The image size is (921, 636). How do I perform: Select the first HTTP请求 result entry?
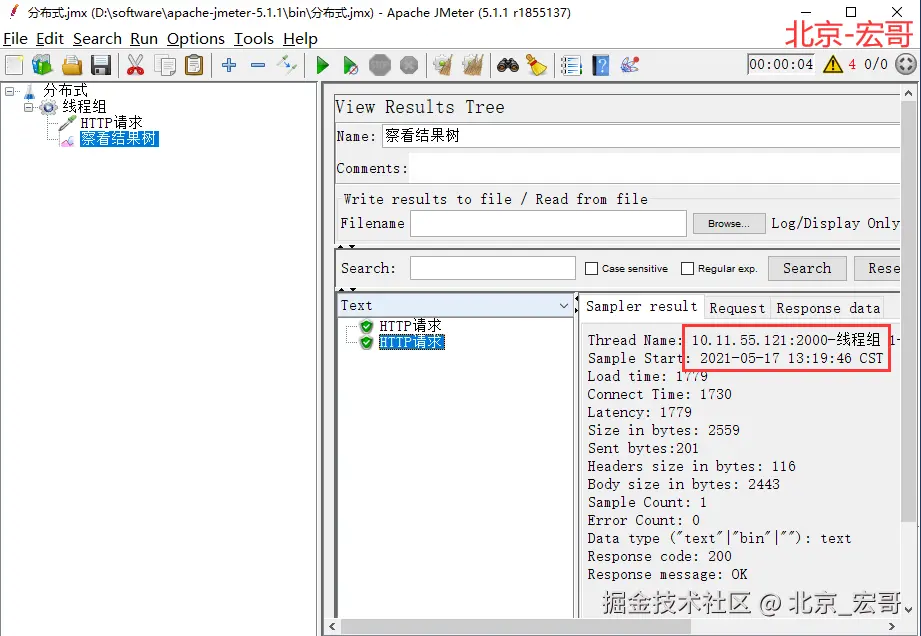(410, 326)
